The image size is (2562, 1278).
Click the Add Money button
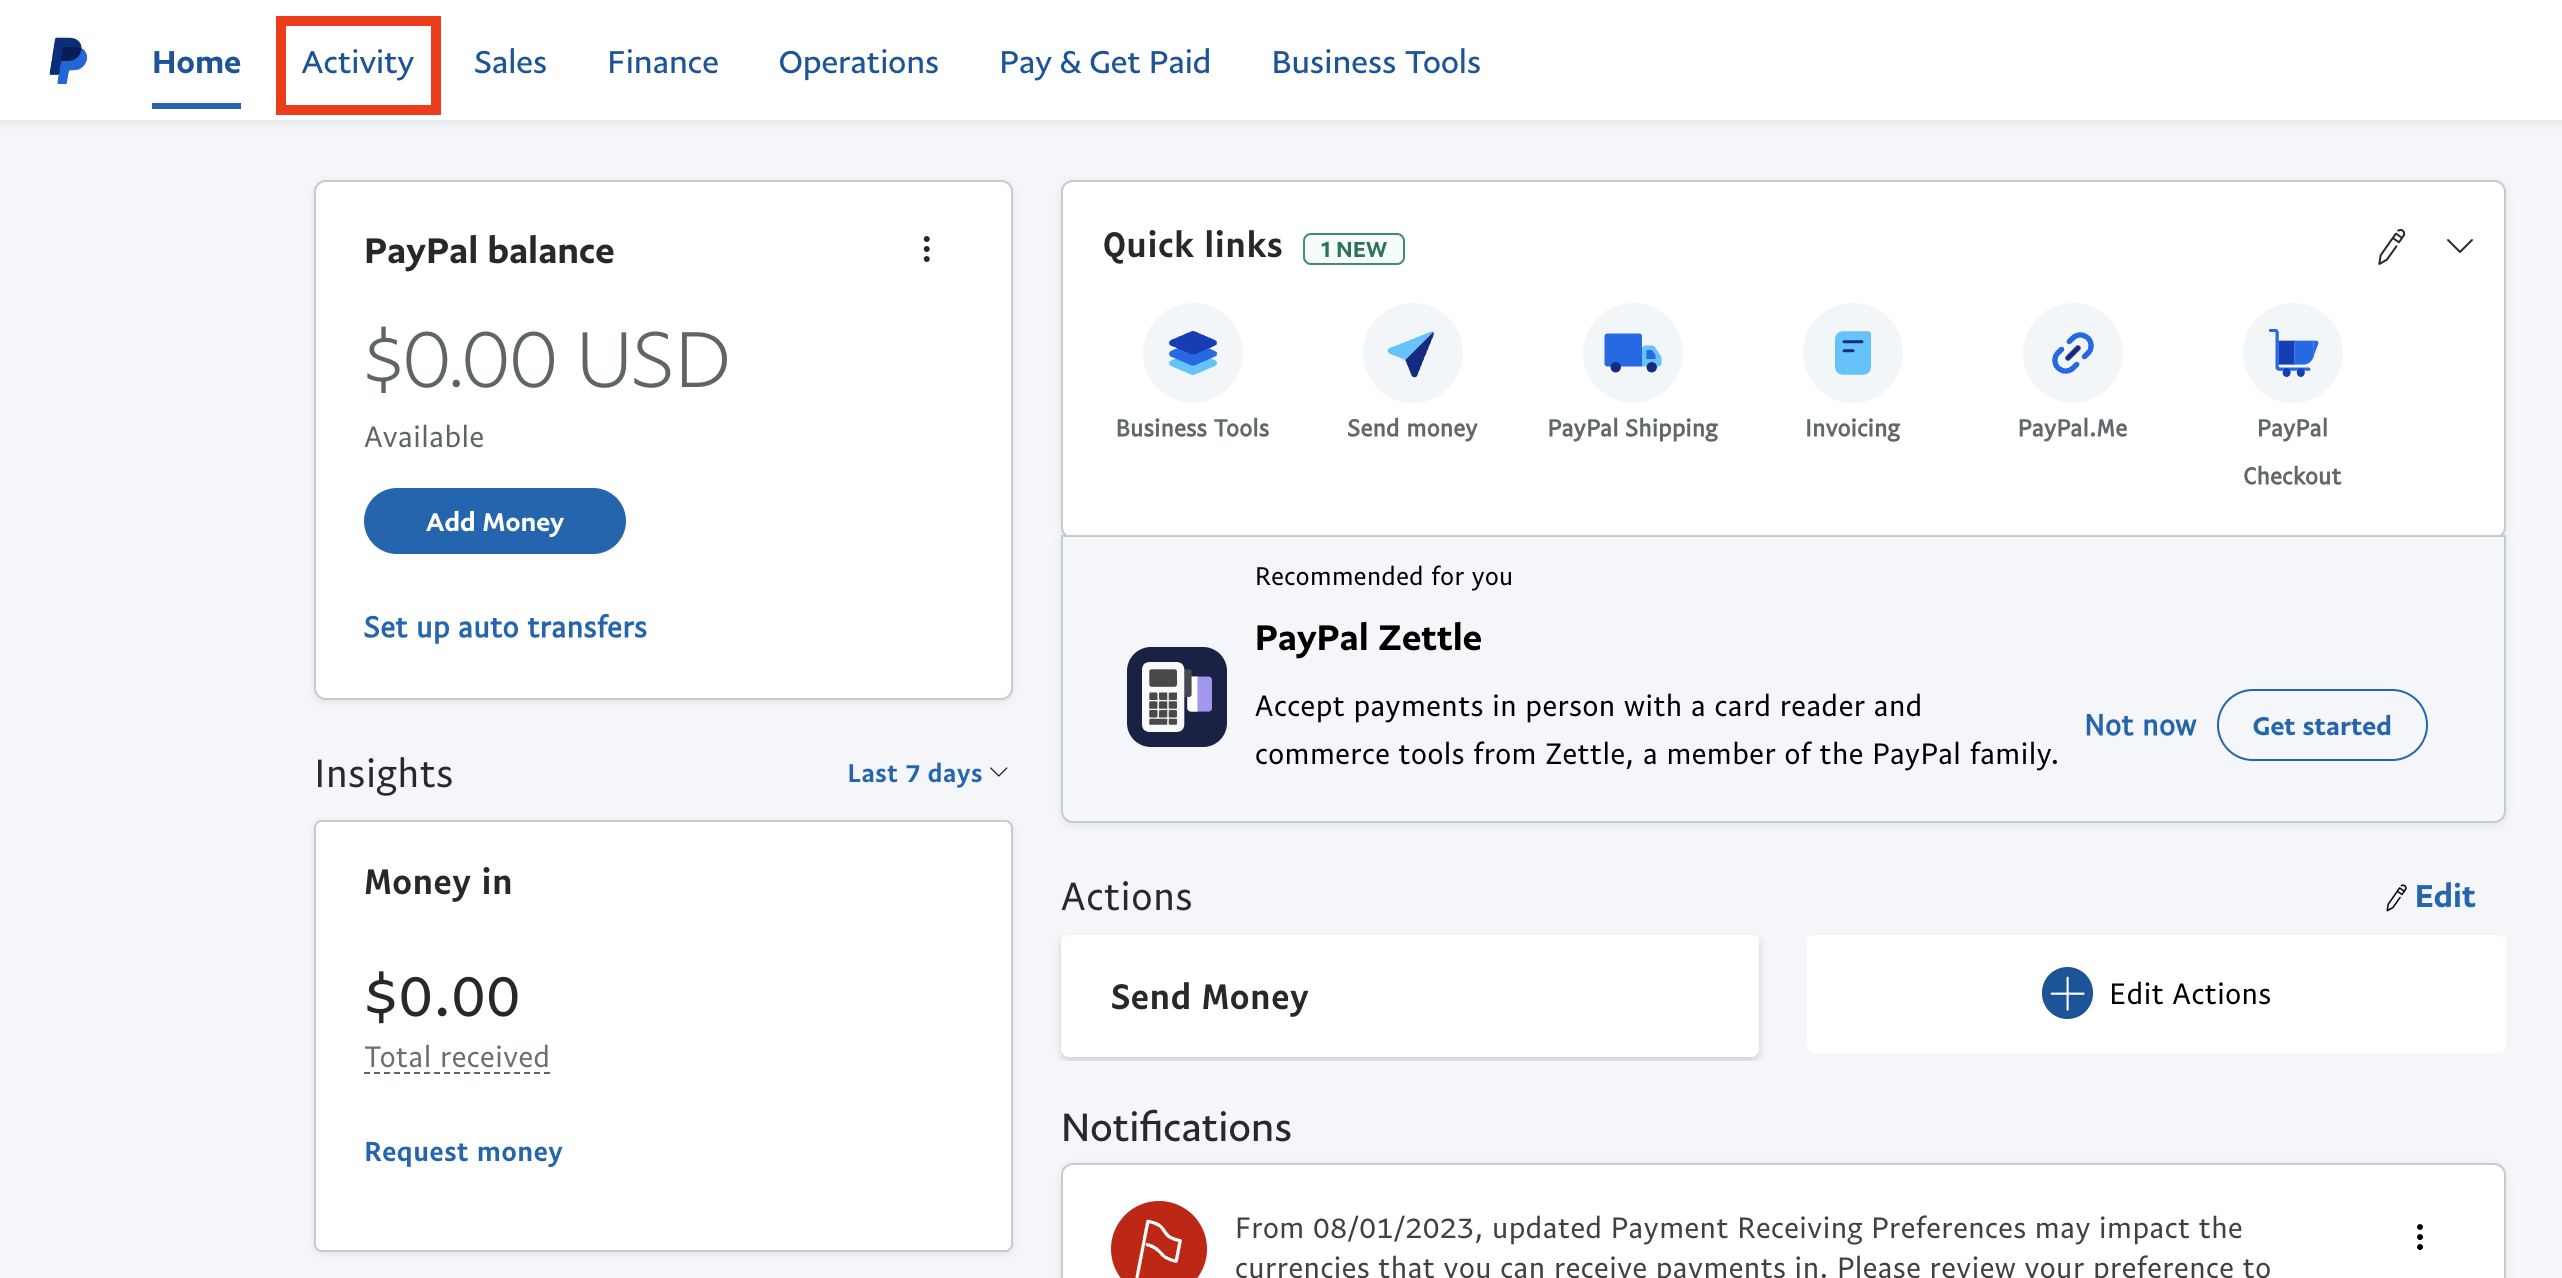pyautogui.click(x=493, y=521)
